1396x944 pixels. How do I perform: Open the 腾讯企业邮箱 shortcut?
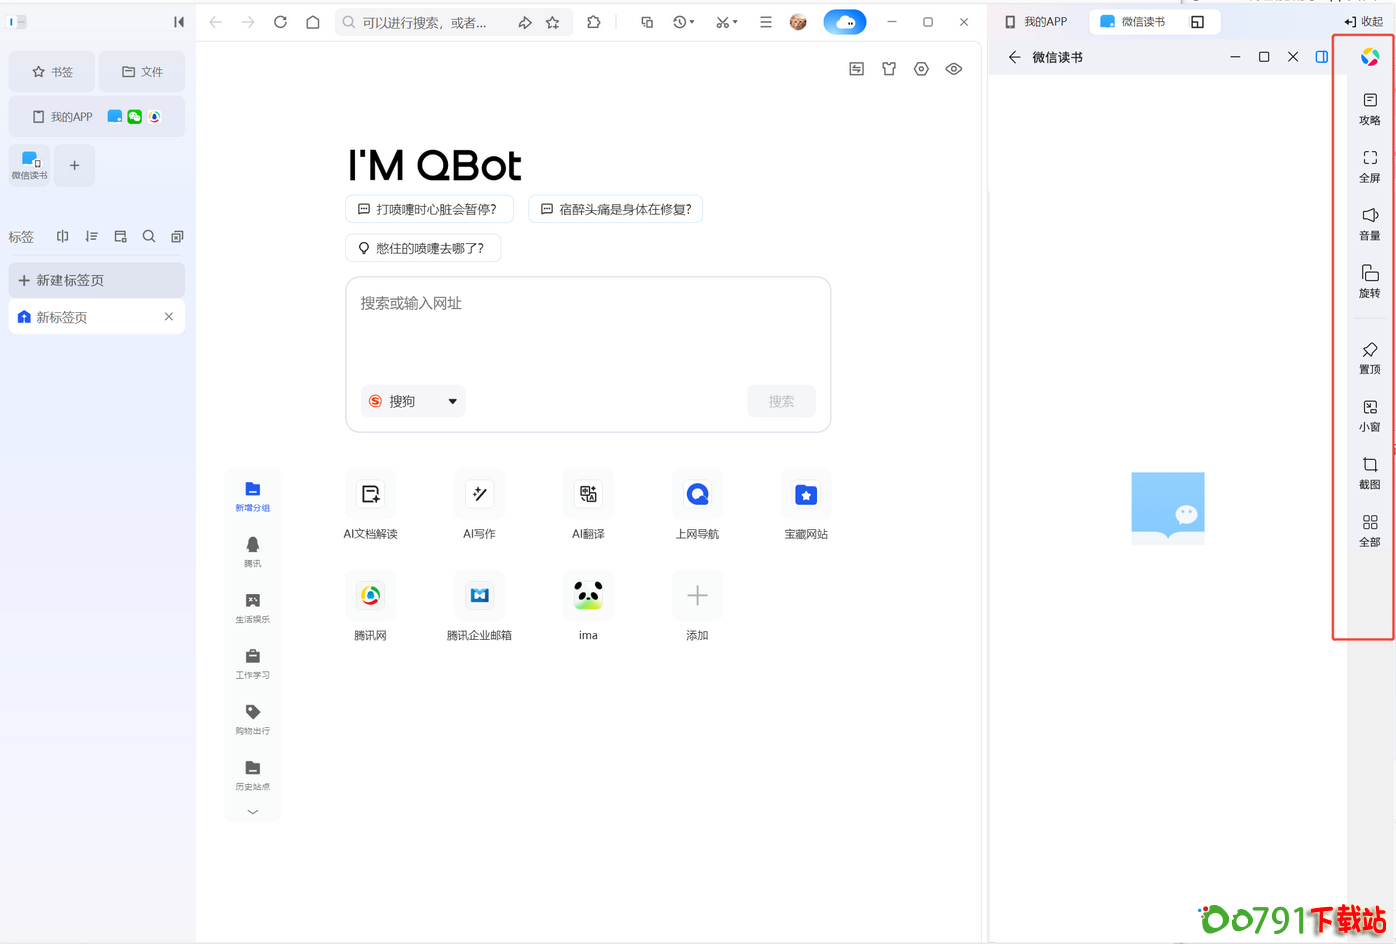(479, 596)
